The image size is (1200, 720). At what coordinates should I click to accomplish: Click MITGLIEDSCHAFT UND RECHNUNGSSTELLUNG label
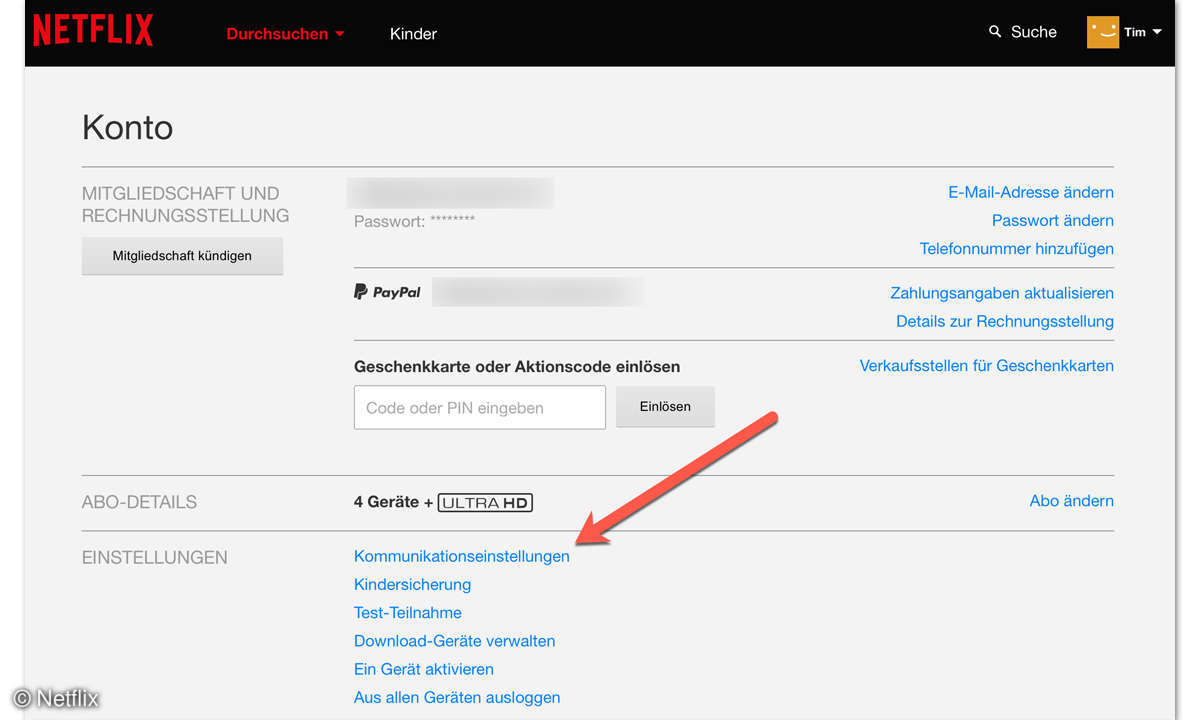pos(186,204)
